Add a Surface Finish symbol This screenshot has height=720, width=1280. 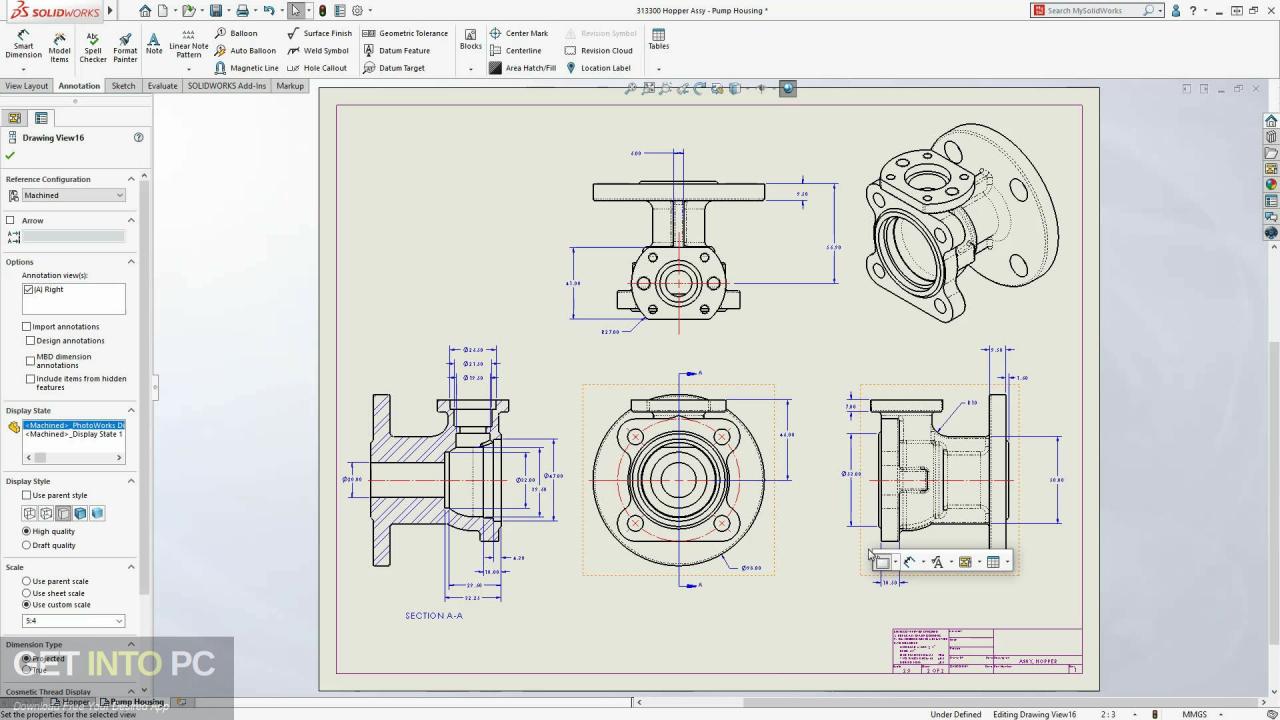pyautogui.click(x=319, y=33)
